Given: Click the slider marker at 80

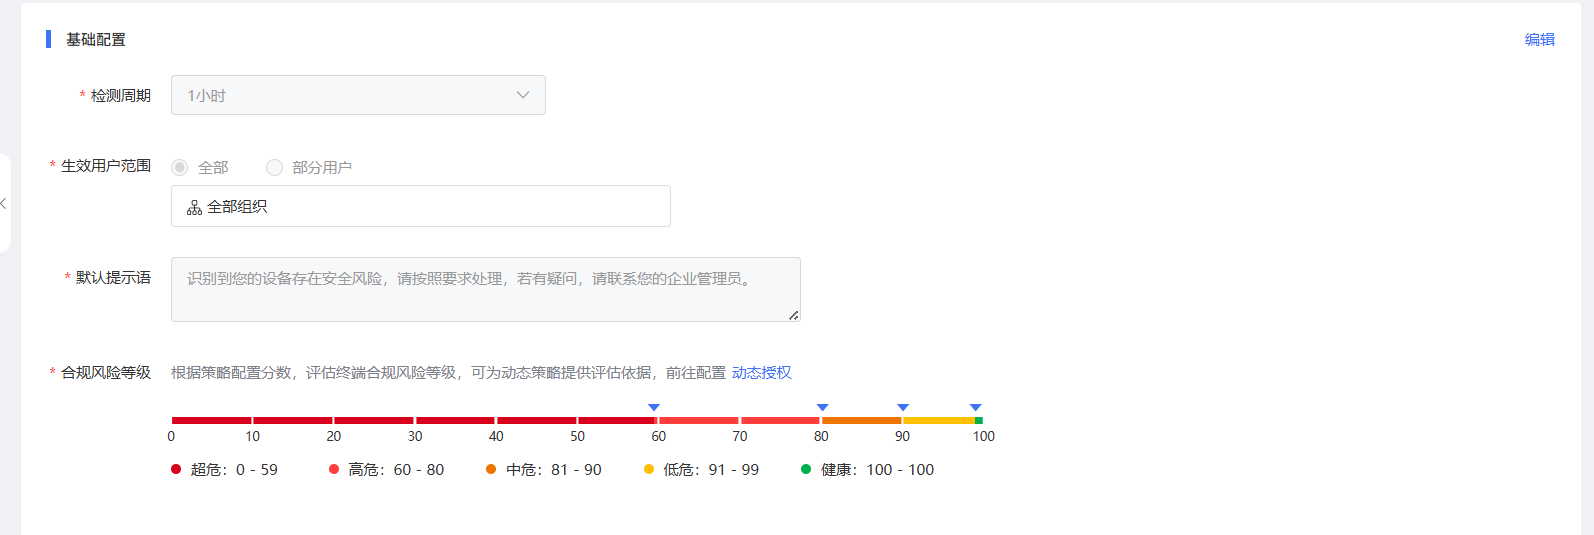Looking at the screenshot, I should click(822, 407).
